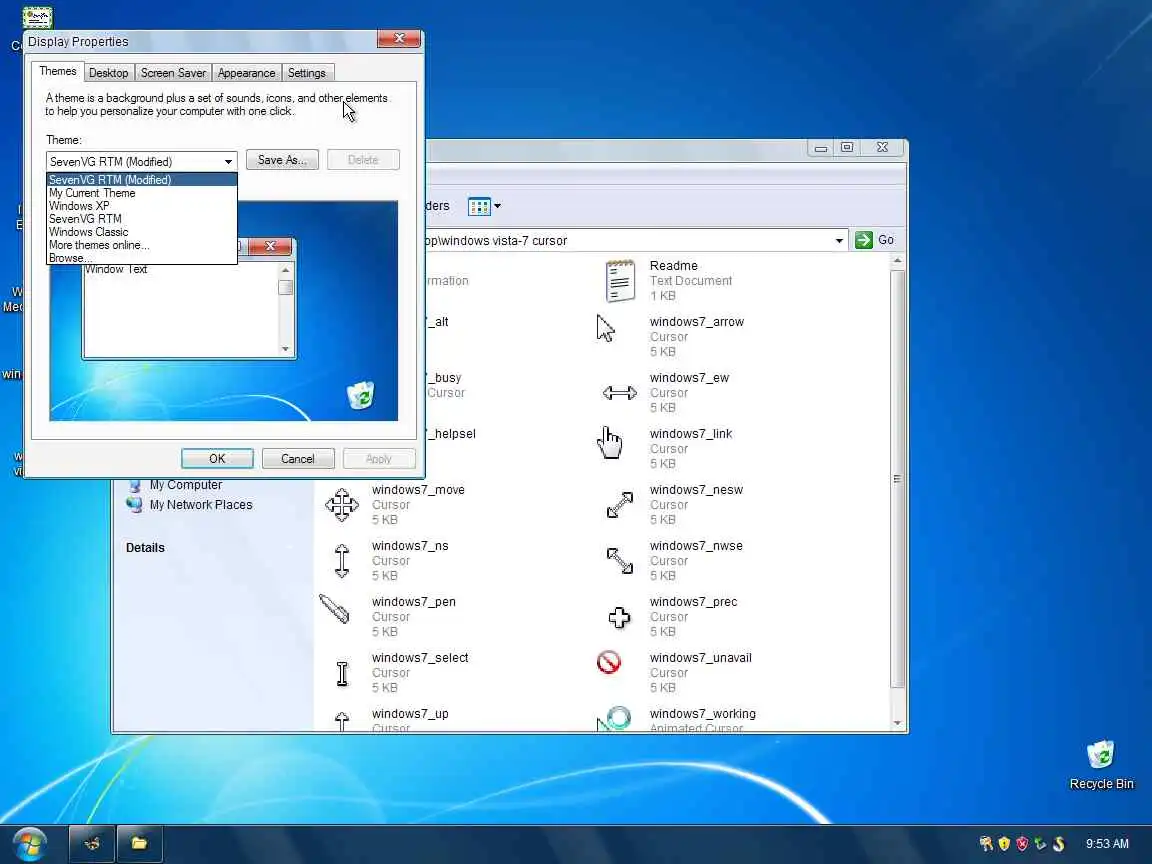This screenshot has width=1152, height=864.
Task: Select the windows7_working animated cursor icon
Action: pos(615,719)
